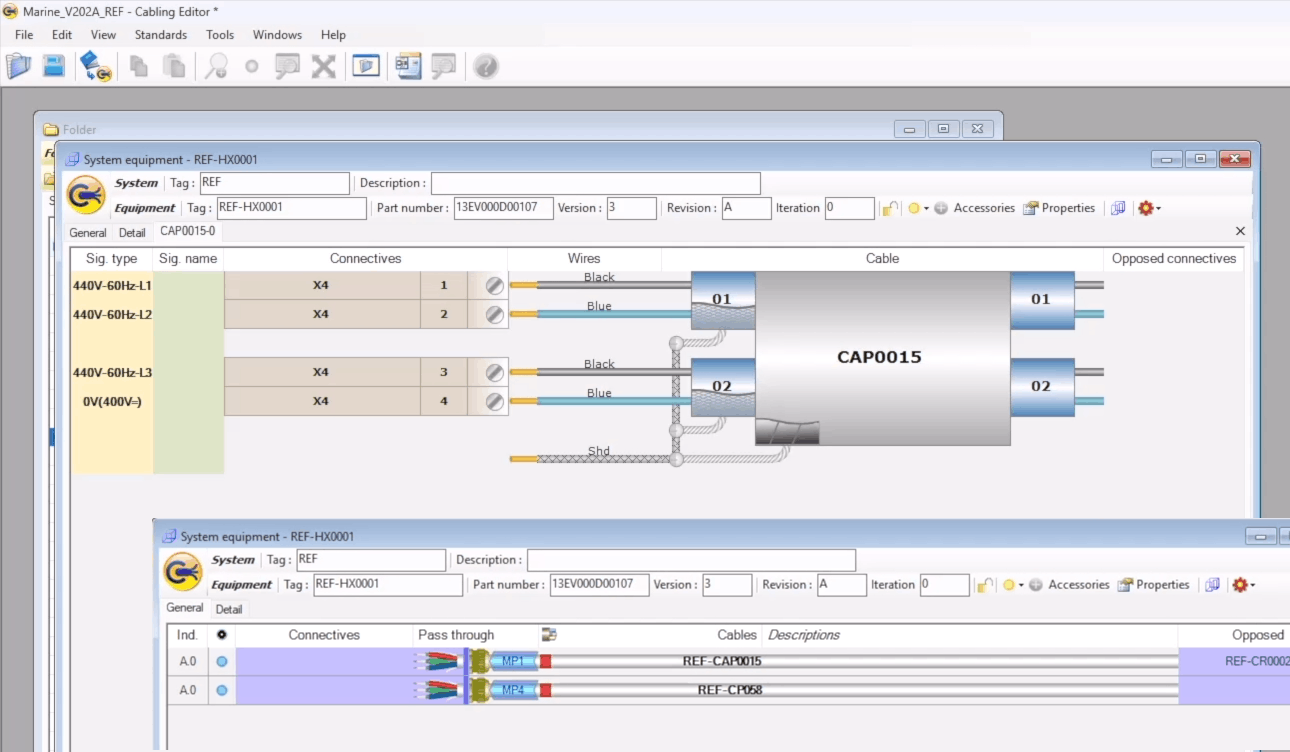Click the red marker on REF-CAP0015 cable
Screen dimensions: 1290x752
pos(546,661)
